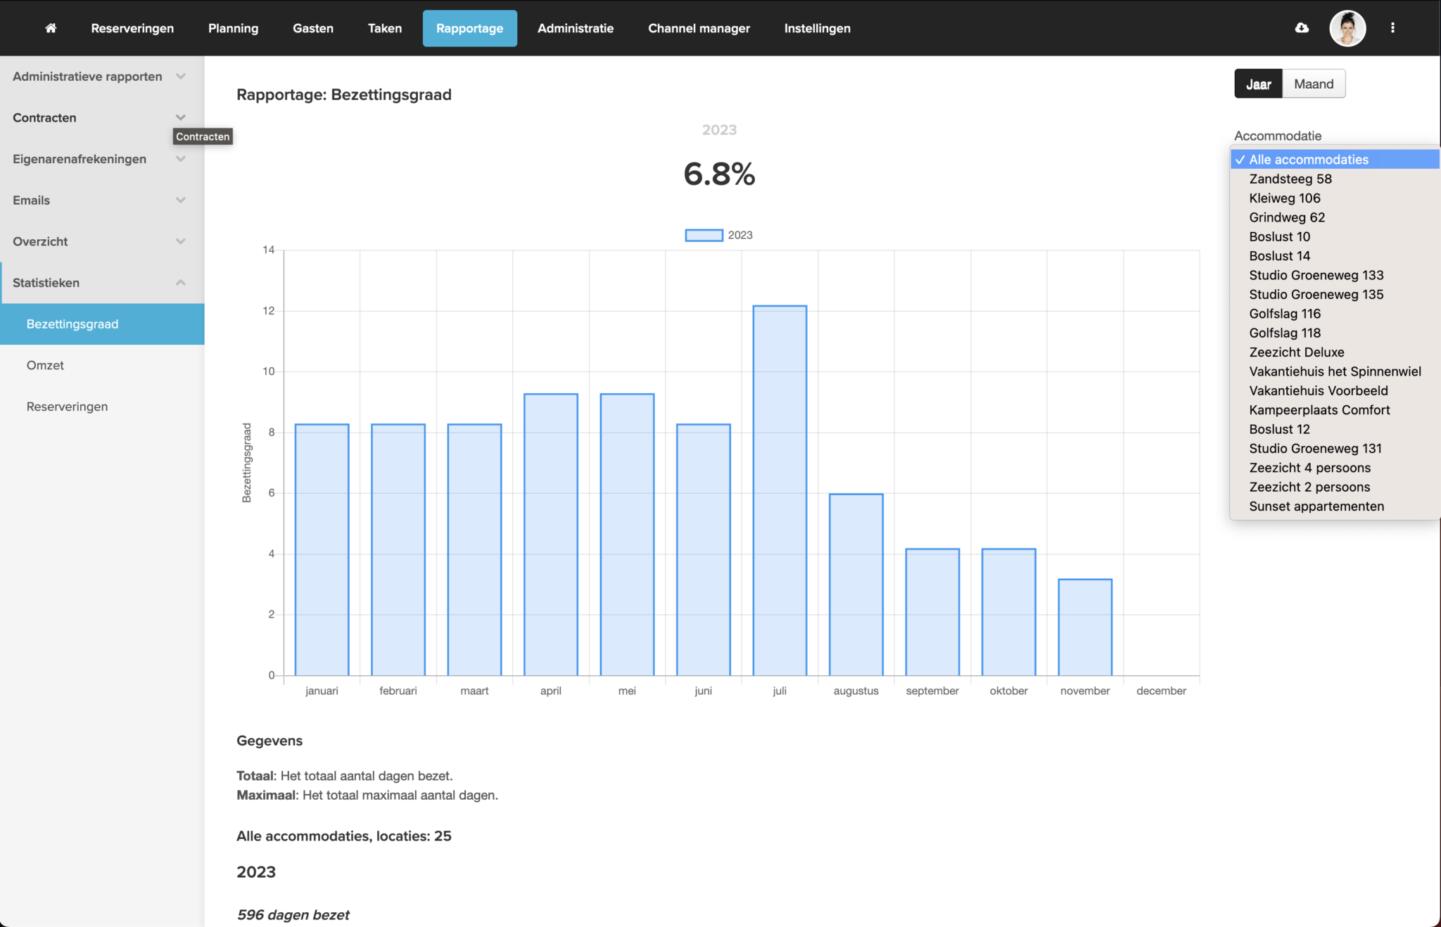Open the three-dot more options menu
1441x927 pixels.
coord(1392,28)
